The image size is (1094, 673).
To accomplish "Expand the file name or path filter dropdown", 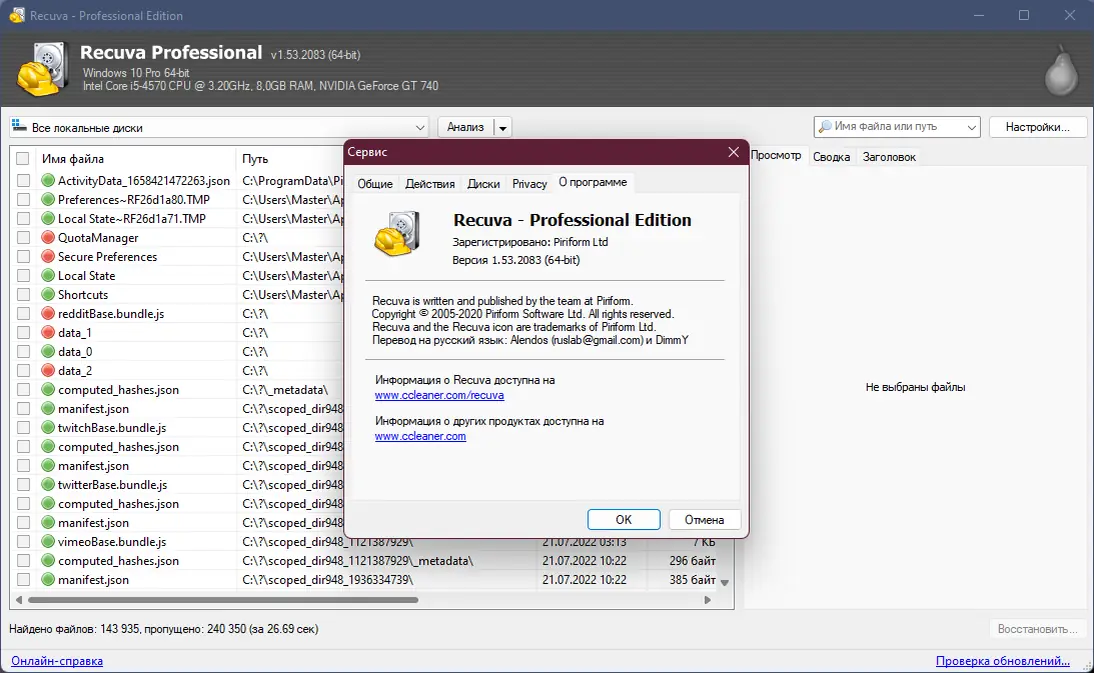I will 971,127.
